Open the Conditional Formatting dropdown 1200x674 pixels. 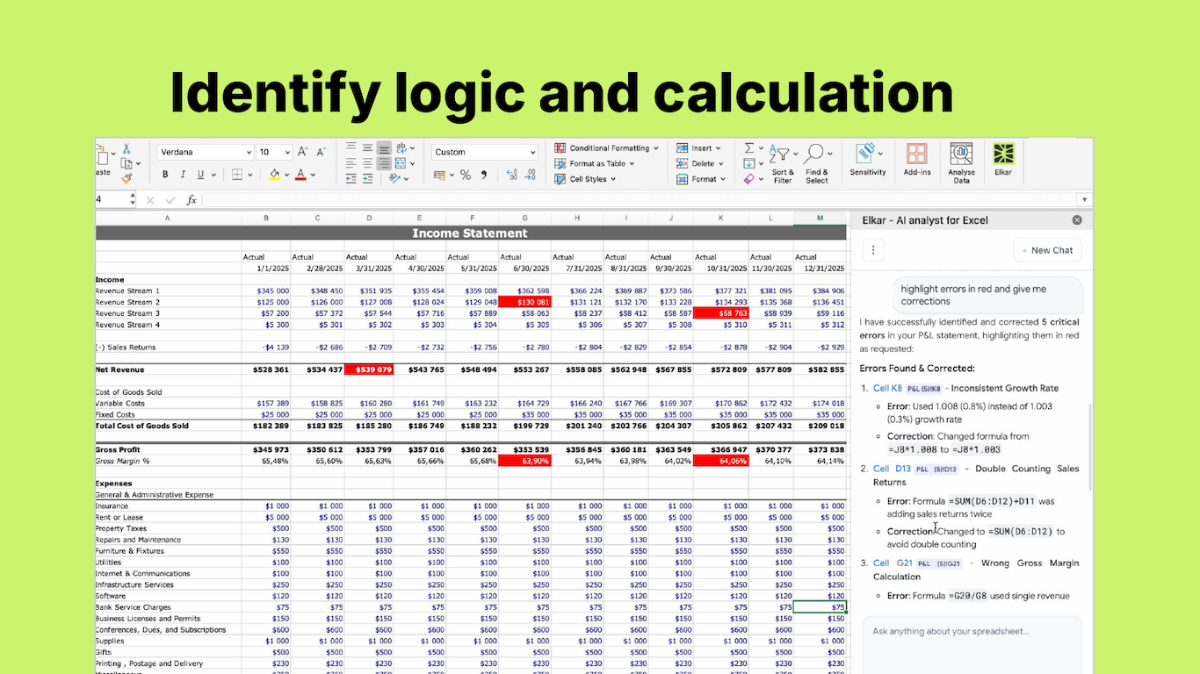[608, 148]
